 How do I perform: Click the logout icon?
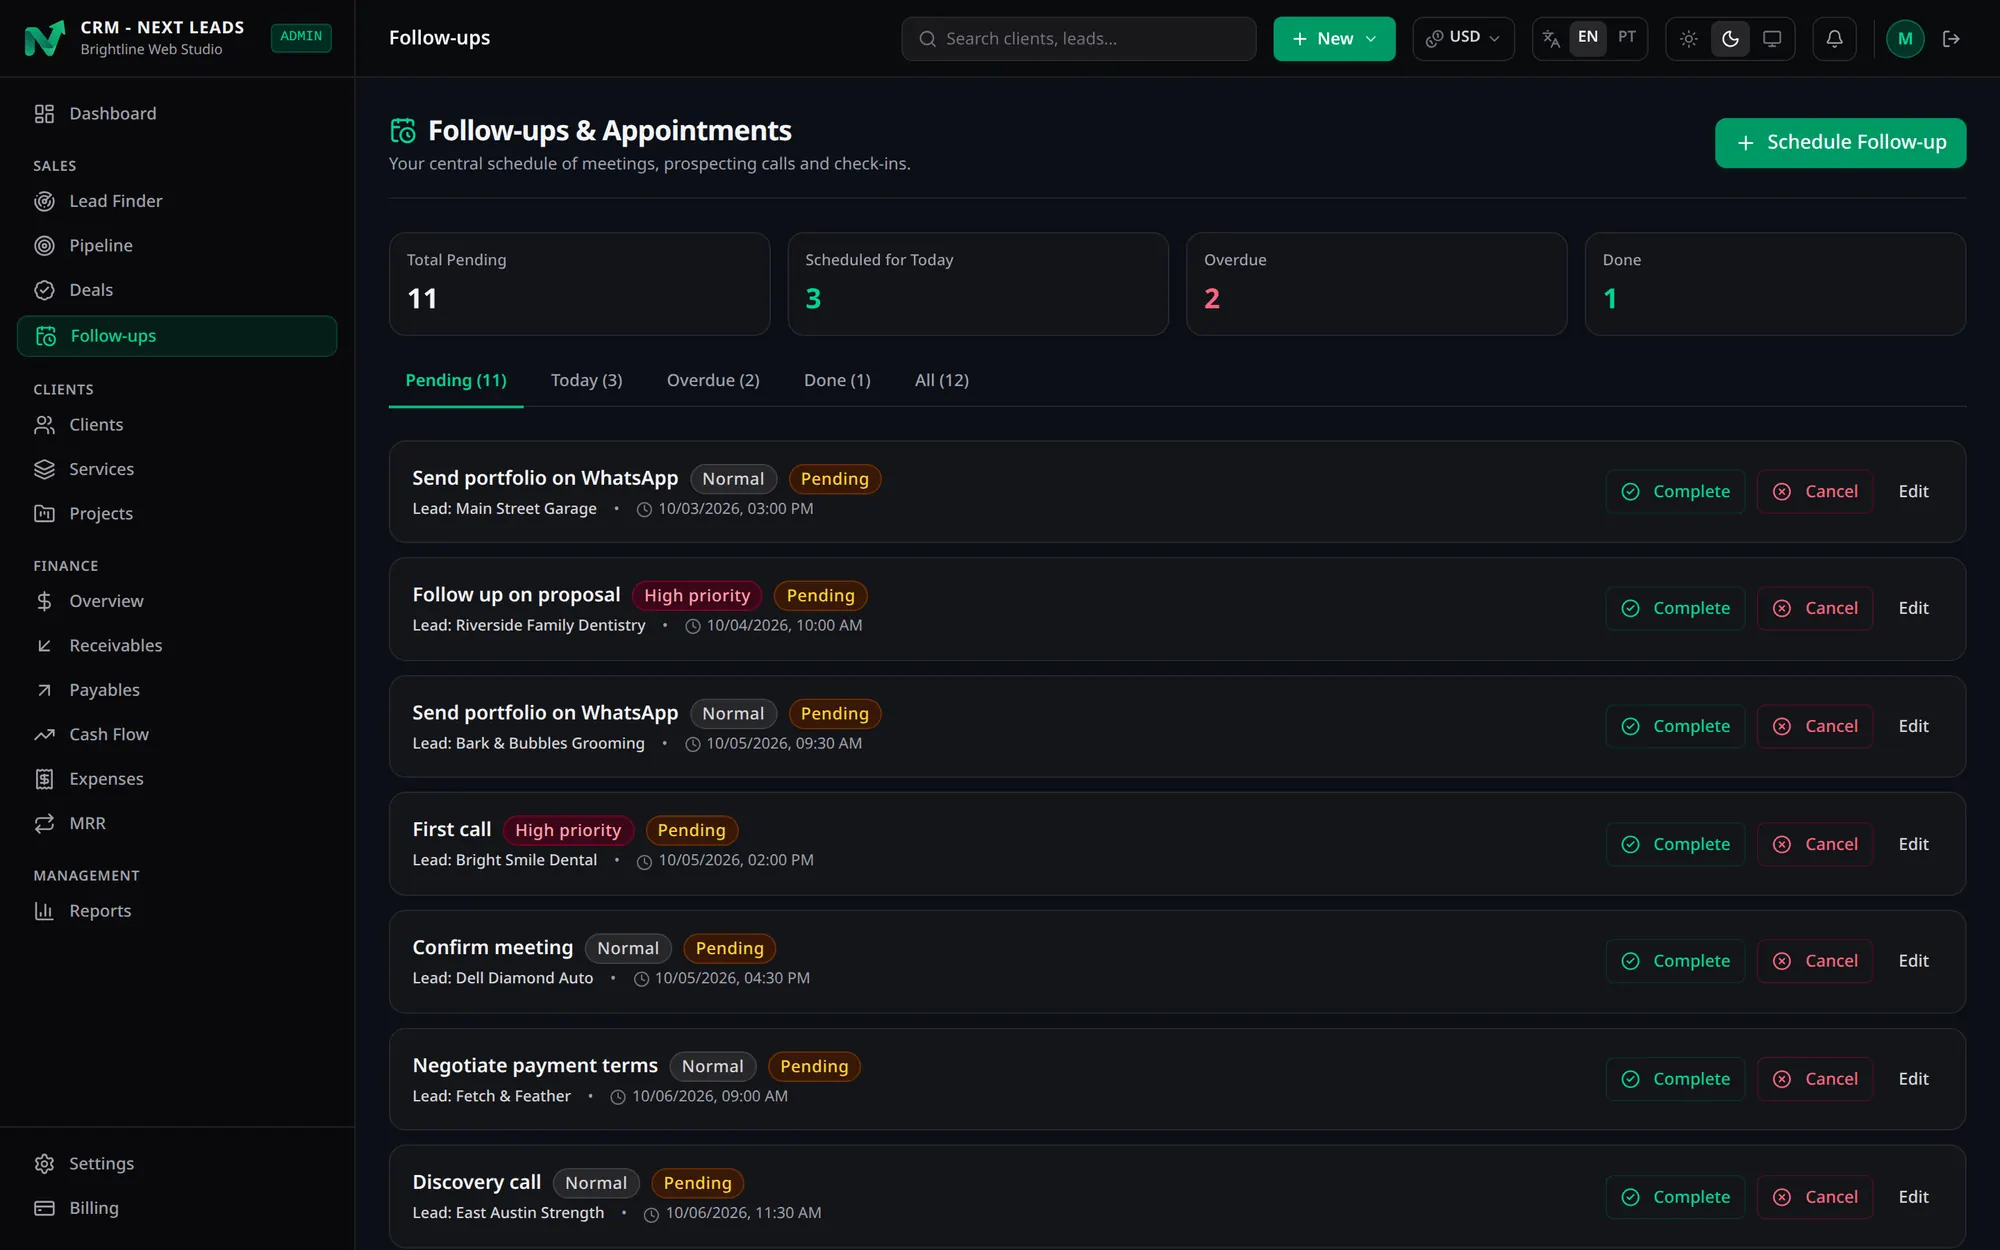click(x=1951, y=38)
